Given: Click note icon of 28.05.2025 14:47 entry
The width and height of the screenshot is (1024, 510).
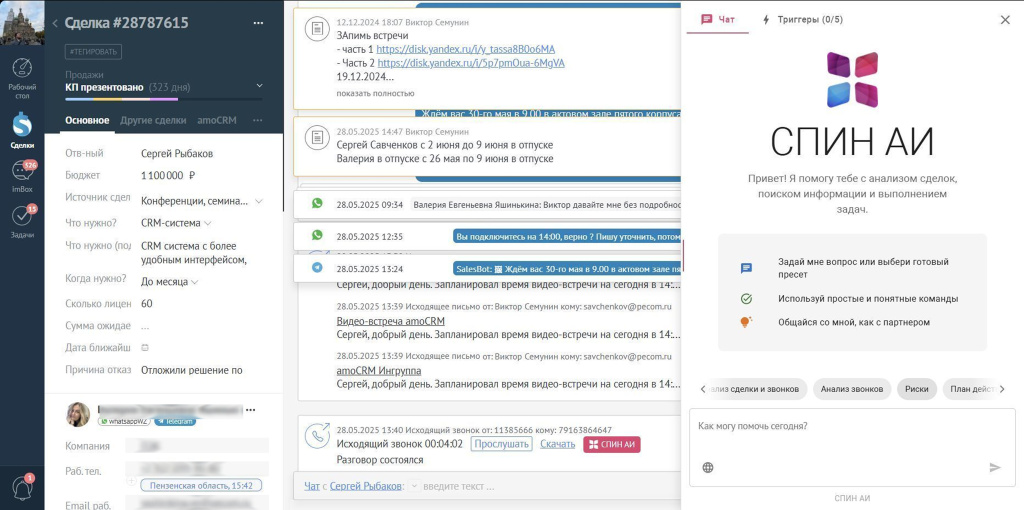Looking at the screenshot, I should (x=317, y=138).
